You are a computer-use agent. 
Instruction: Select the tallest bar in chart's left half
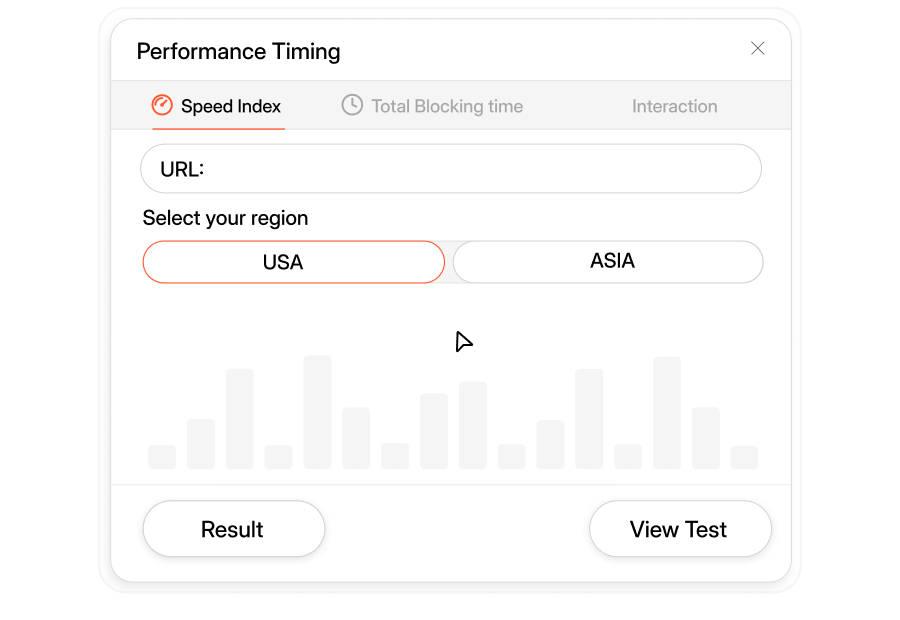coord(317,412)
